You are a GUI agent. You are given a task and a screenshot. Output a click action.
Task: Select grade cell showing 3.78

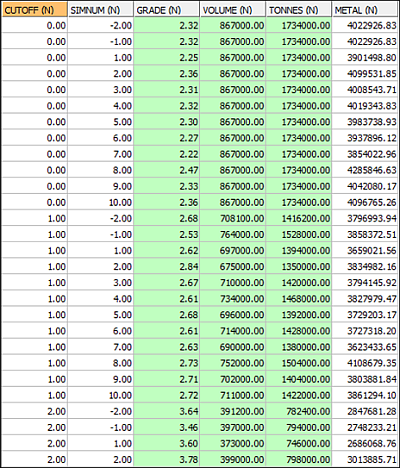point(166,460)
